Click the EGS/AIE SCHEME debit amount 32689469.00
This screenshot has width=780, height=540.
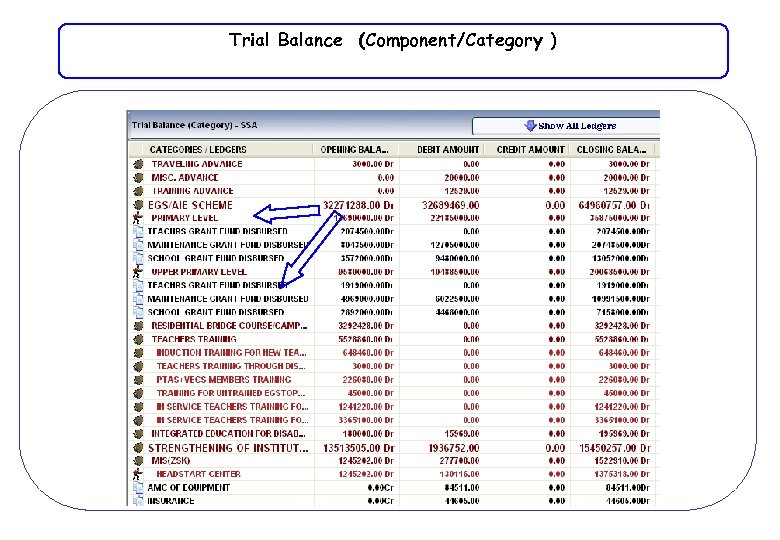click(x=451, y=205)
